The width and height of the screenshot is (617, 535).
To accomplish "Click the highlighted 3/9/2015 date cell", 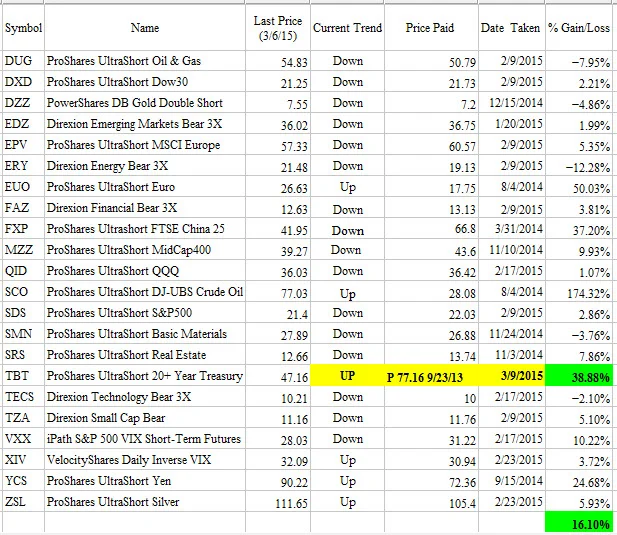I will pyautogui.click(x=512, y=375).
